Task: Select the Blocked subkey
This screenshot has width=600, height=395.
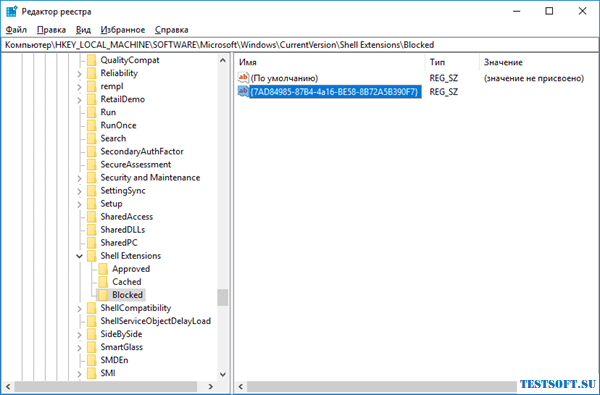Action: pyautogui.click(x=127, y=295)
